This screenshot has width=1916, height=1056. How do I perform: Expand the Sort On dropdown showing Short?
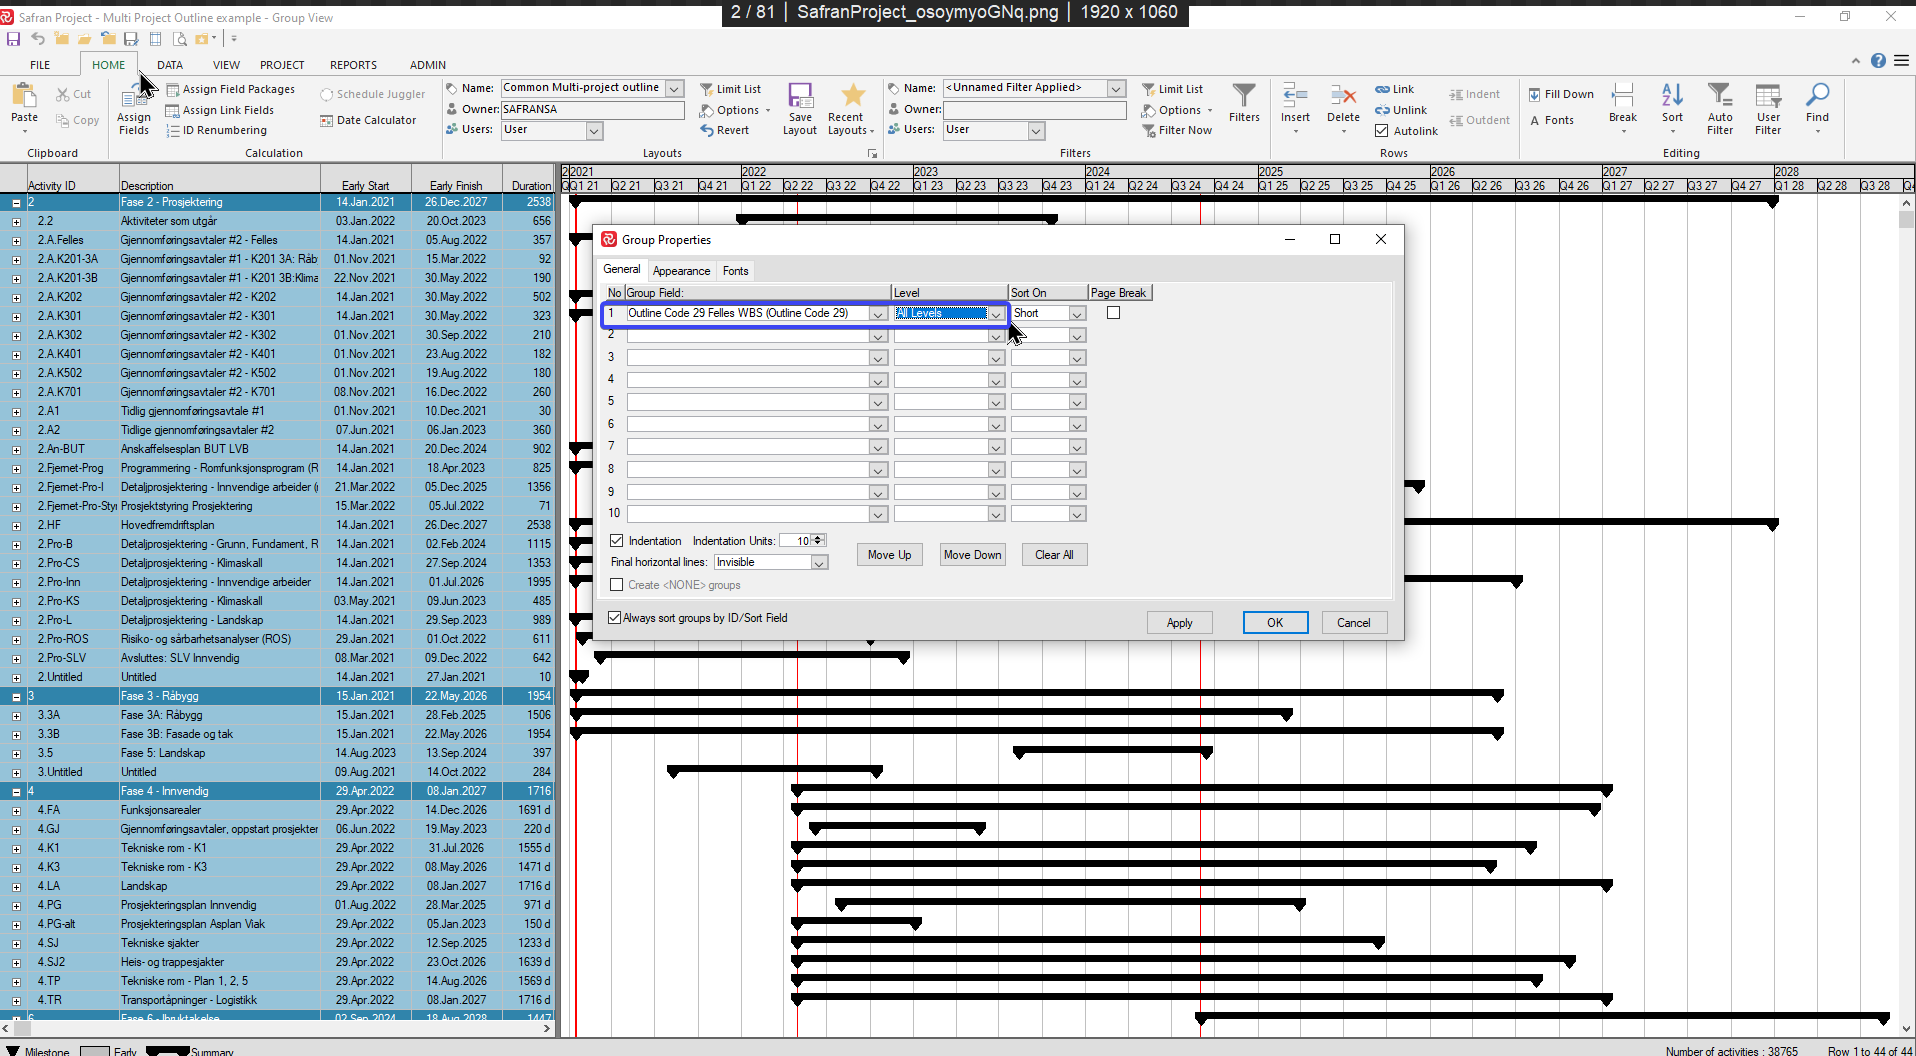pyautogui.click(x=1077, y=314)
